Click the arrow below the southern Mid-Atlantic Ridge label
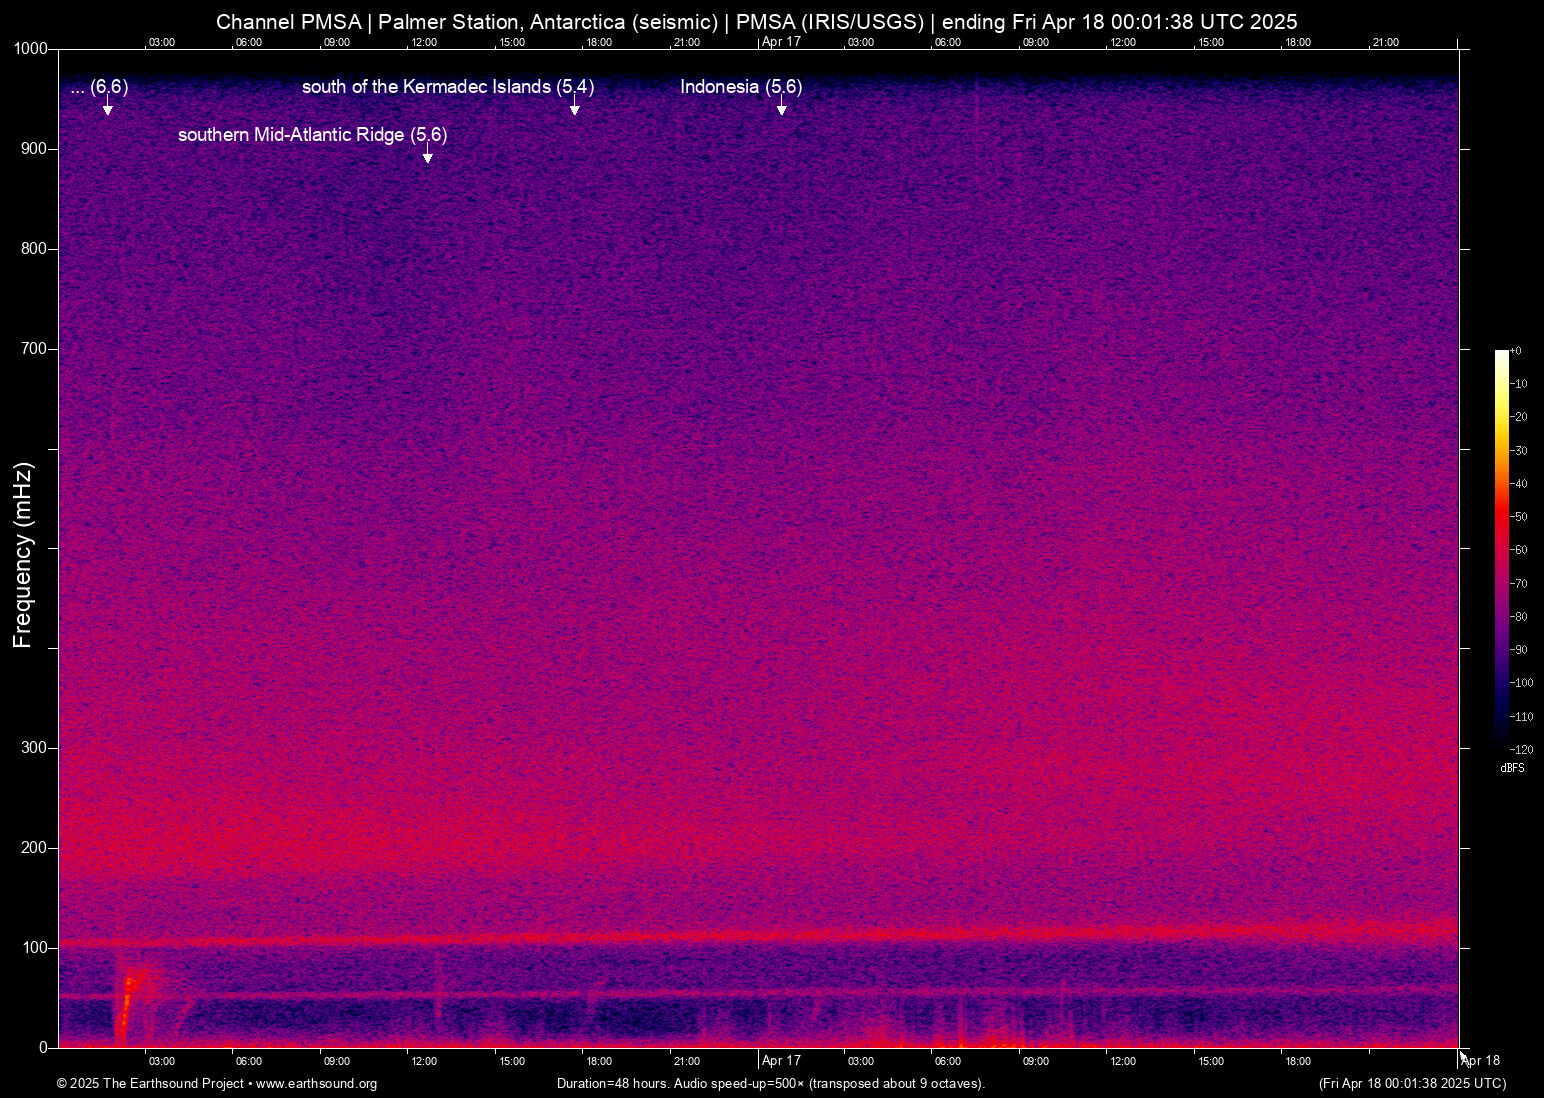The width and height of the screenshot is (1544, 1098). 428,155
